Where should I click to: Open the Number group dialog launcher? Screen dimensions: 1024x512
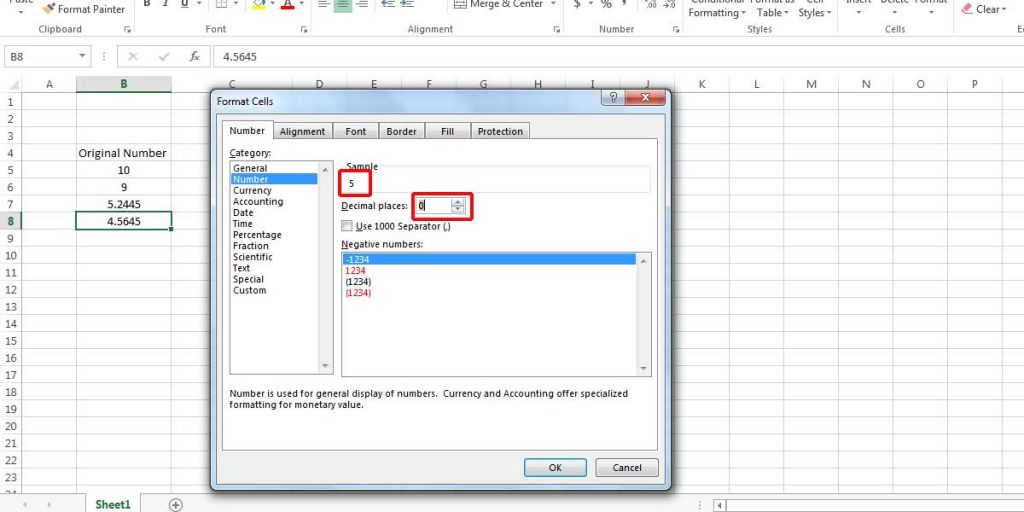(x=676, y=29)
